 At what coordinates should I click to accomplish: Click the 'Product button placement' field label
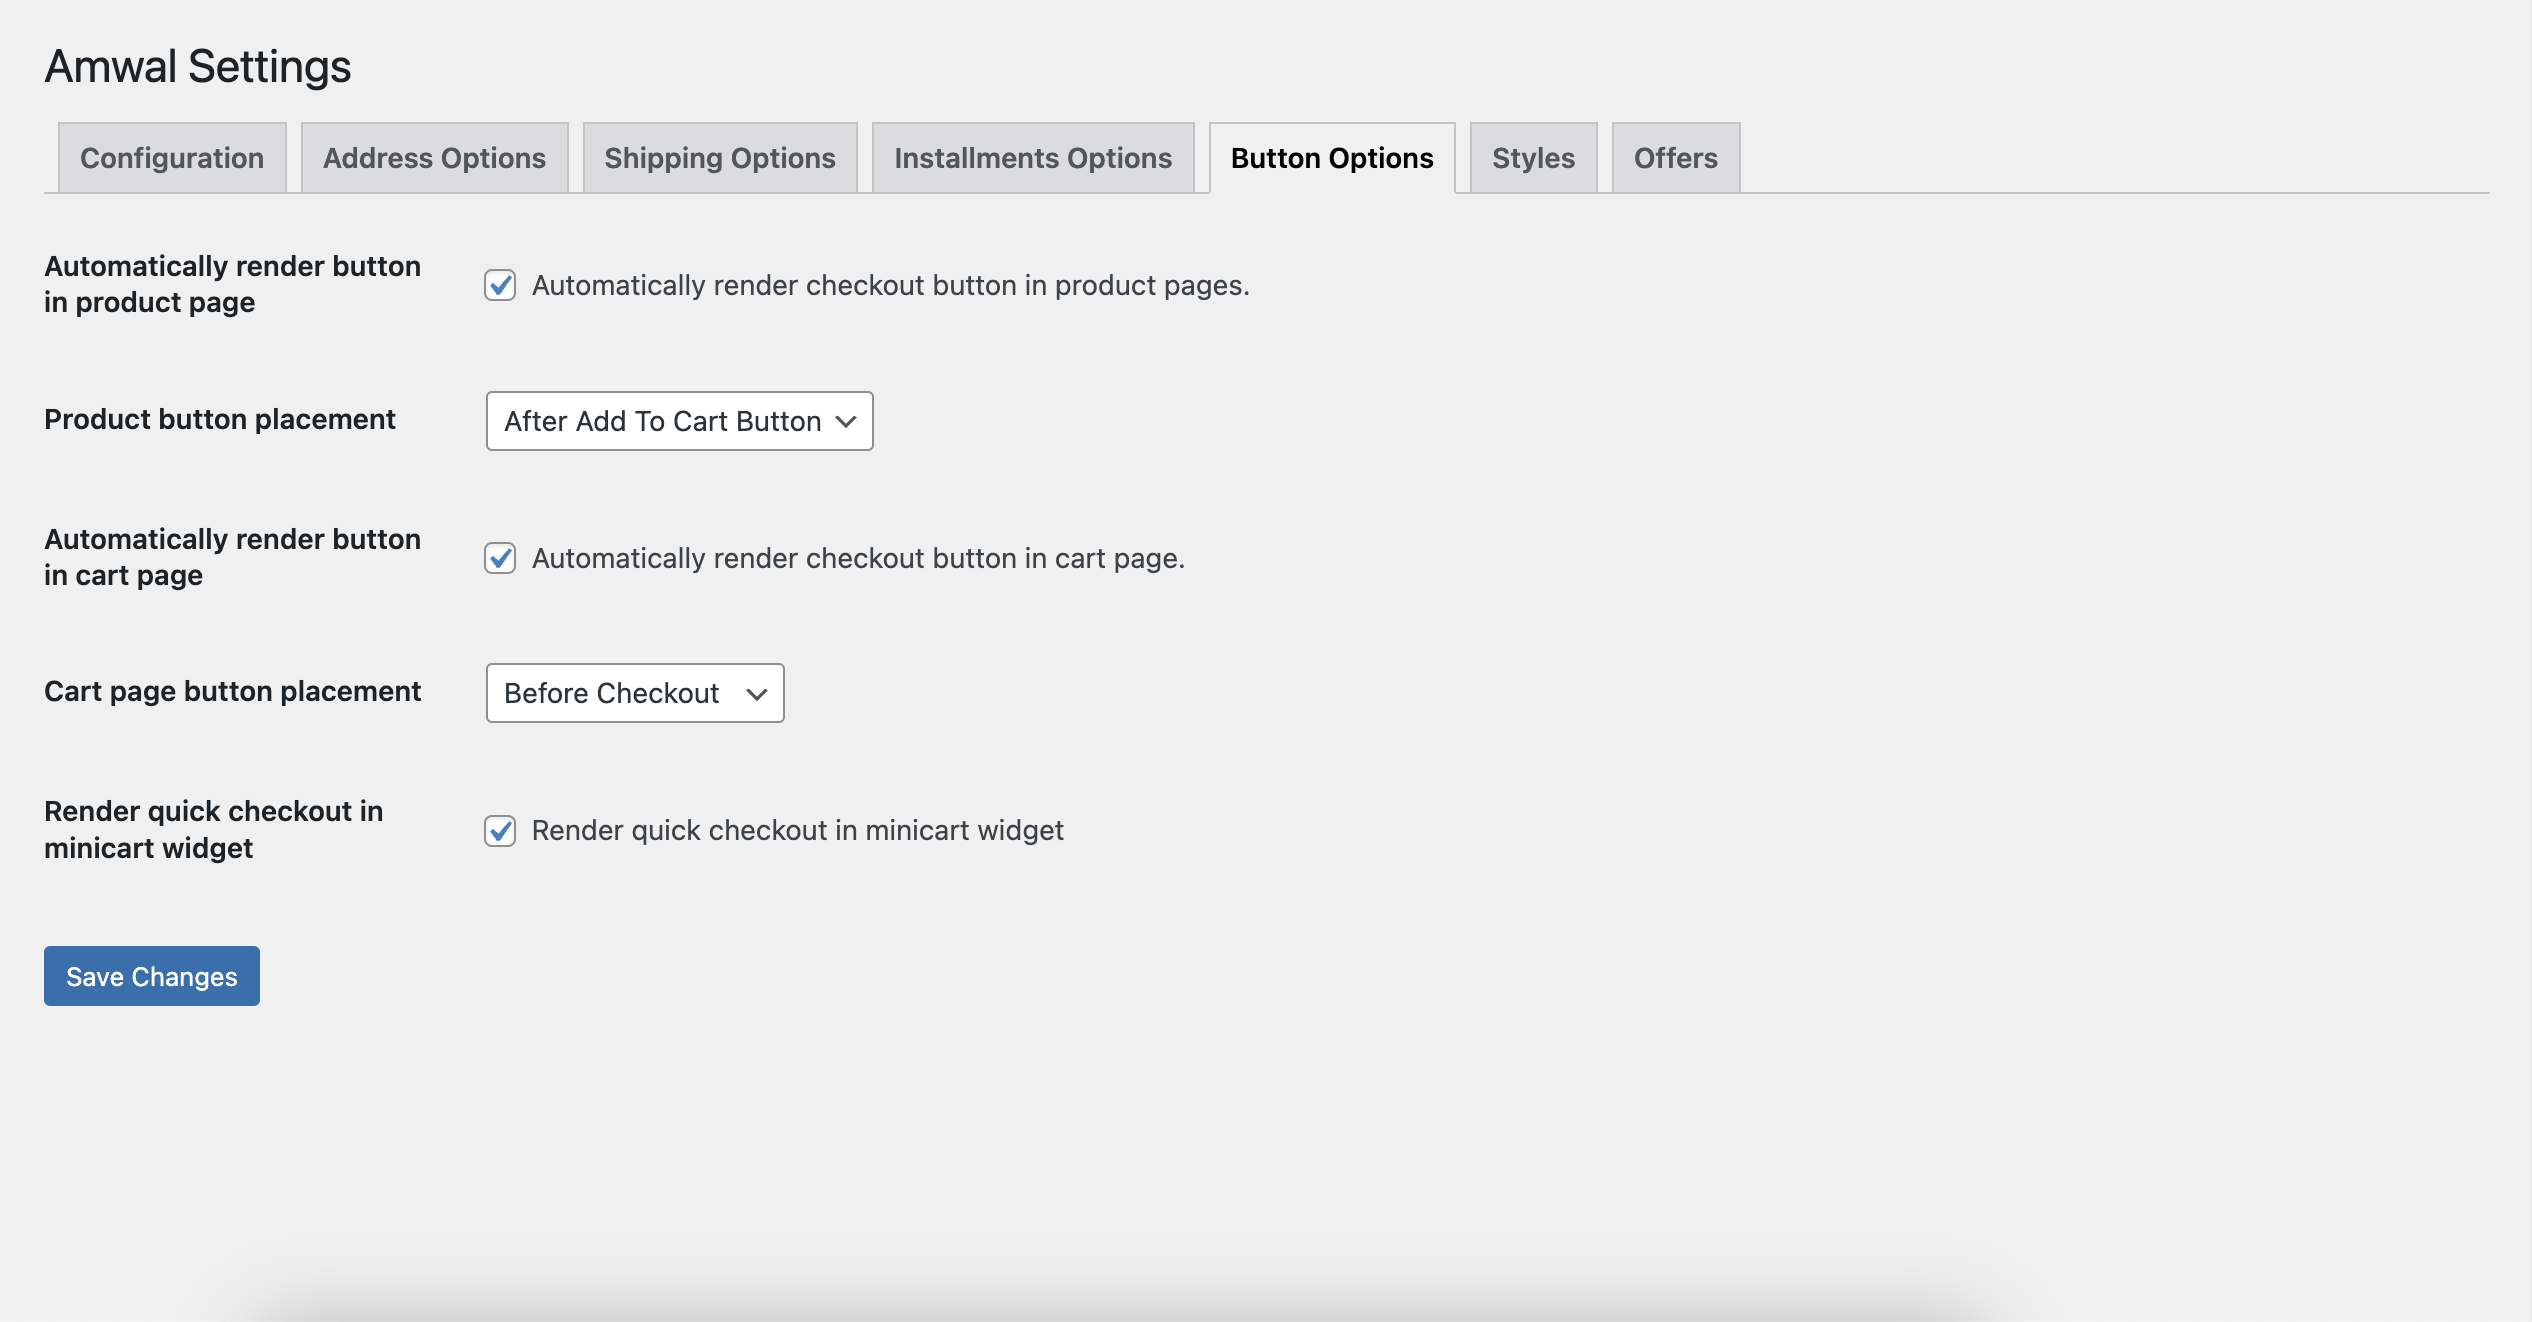(x=220, y=419)
